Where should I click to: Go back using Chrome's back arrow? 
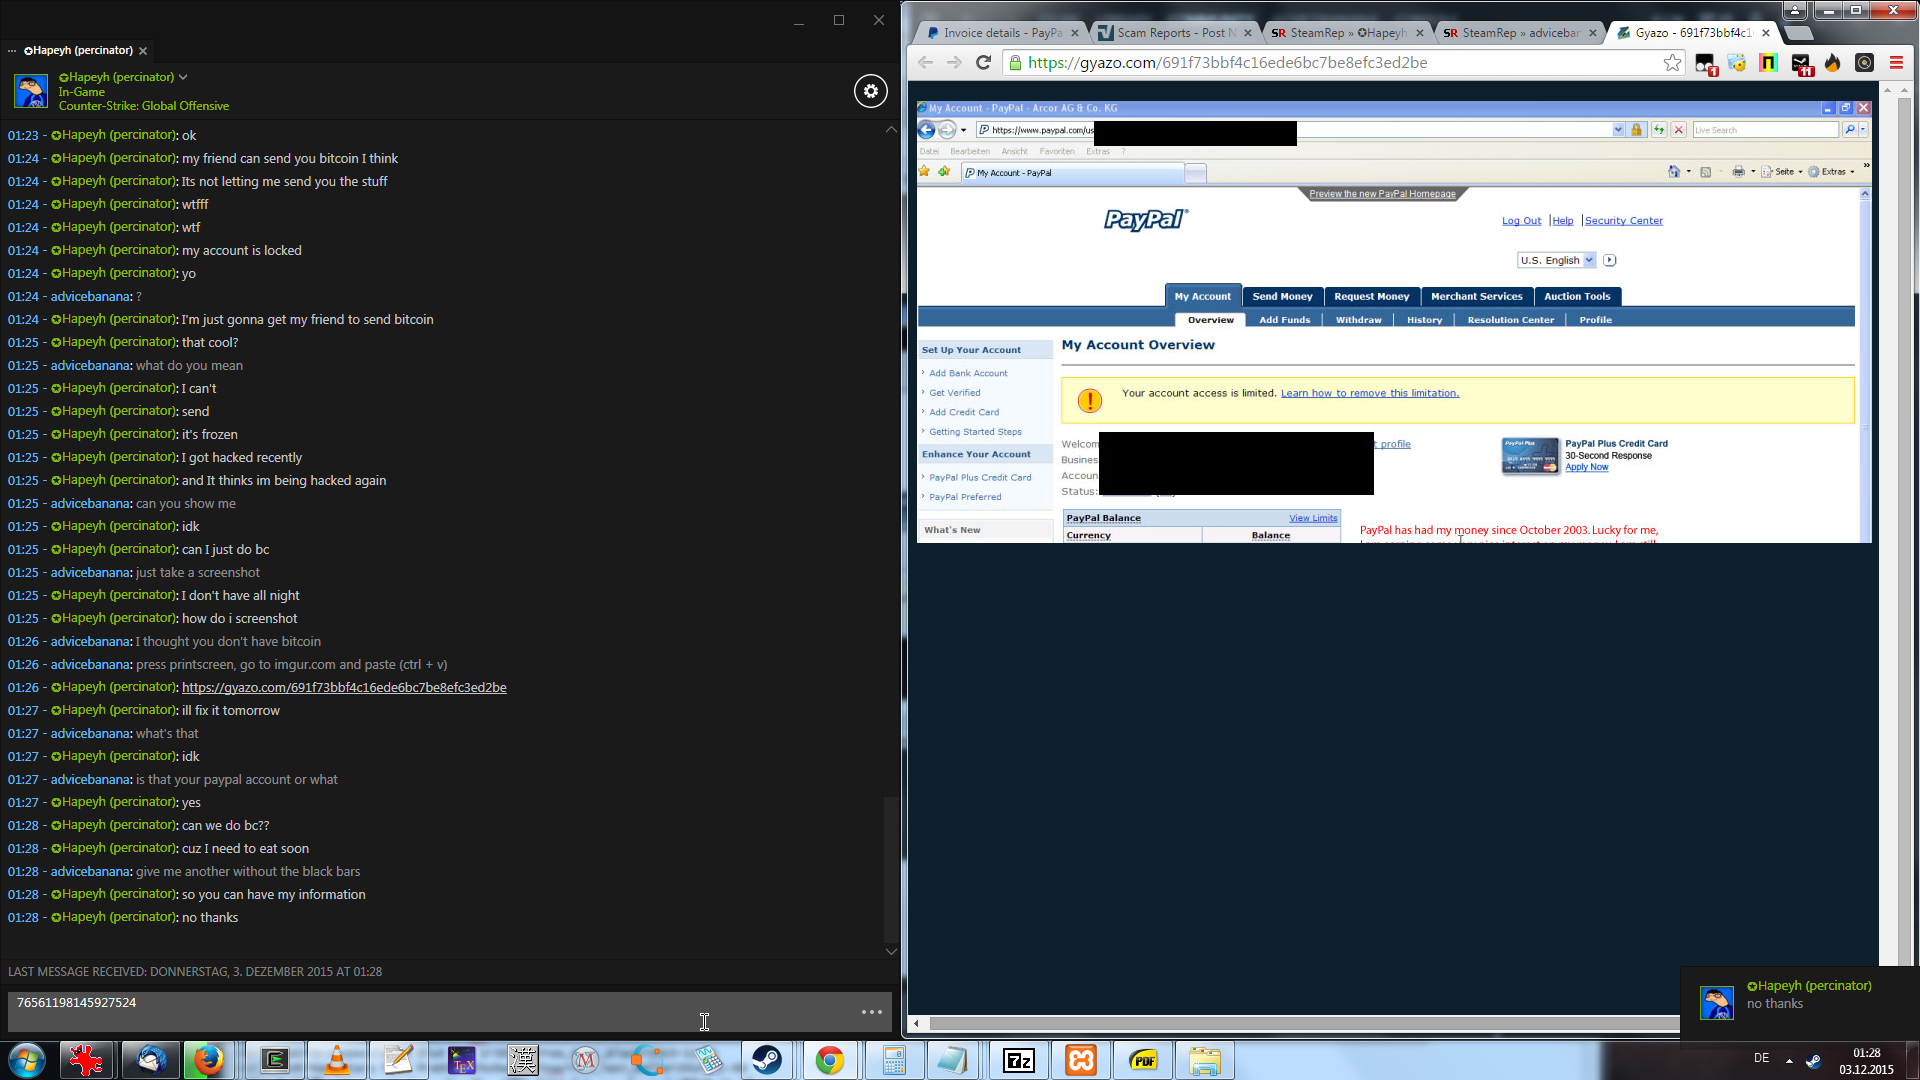[x=925, y=63]
